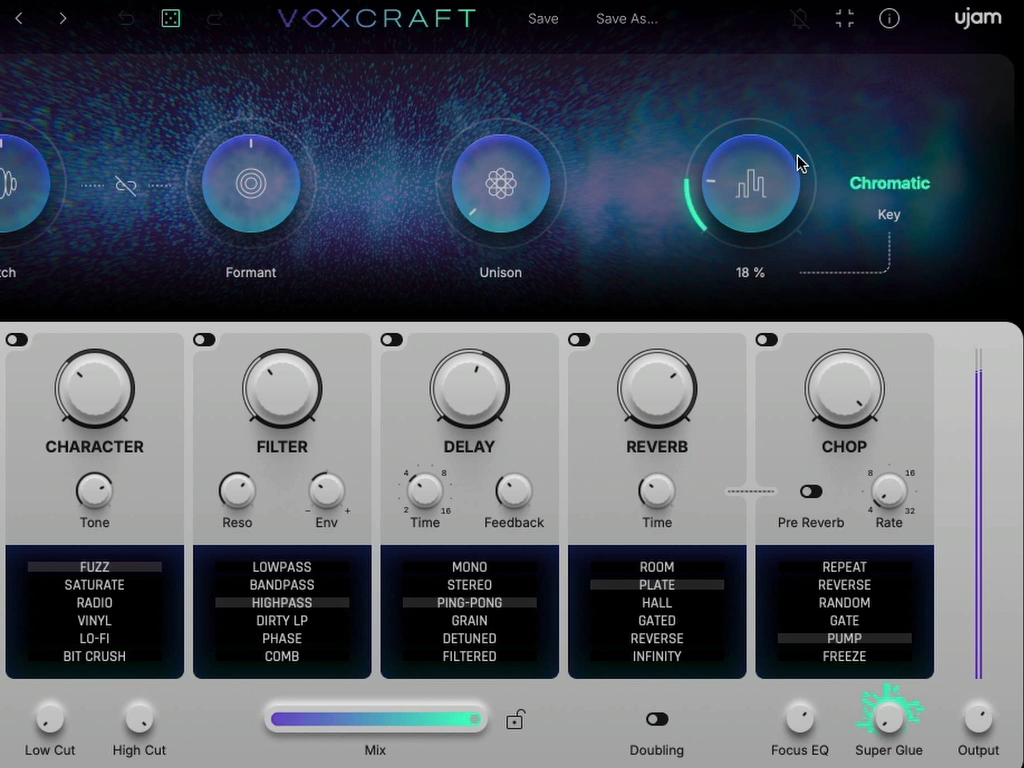Click the large Character amount knob
This screenshot has width=1024, height=768.
pos(95,389)
